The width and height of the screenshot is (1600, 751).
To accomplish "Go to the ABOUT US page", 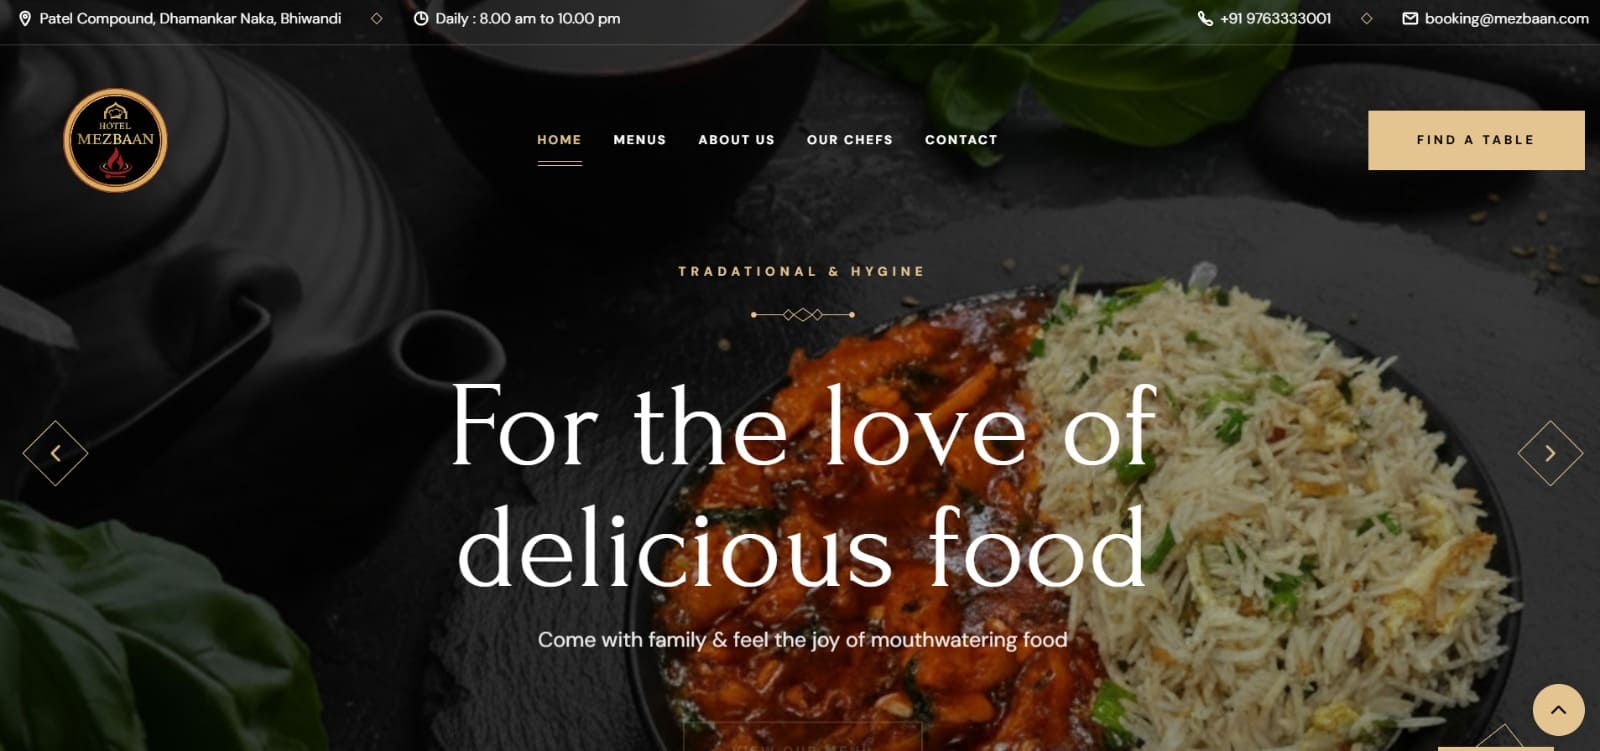I will (737, 140).
